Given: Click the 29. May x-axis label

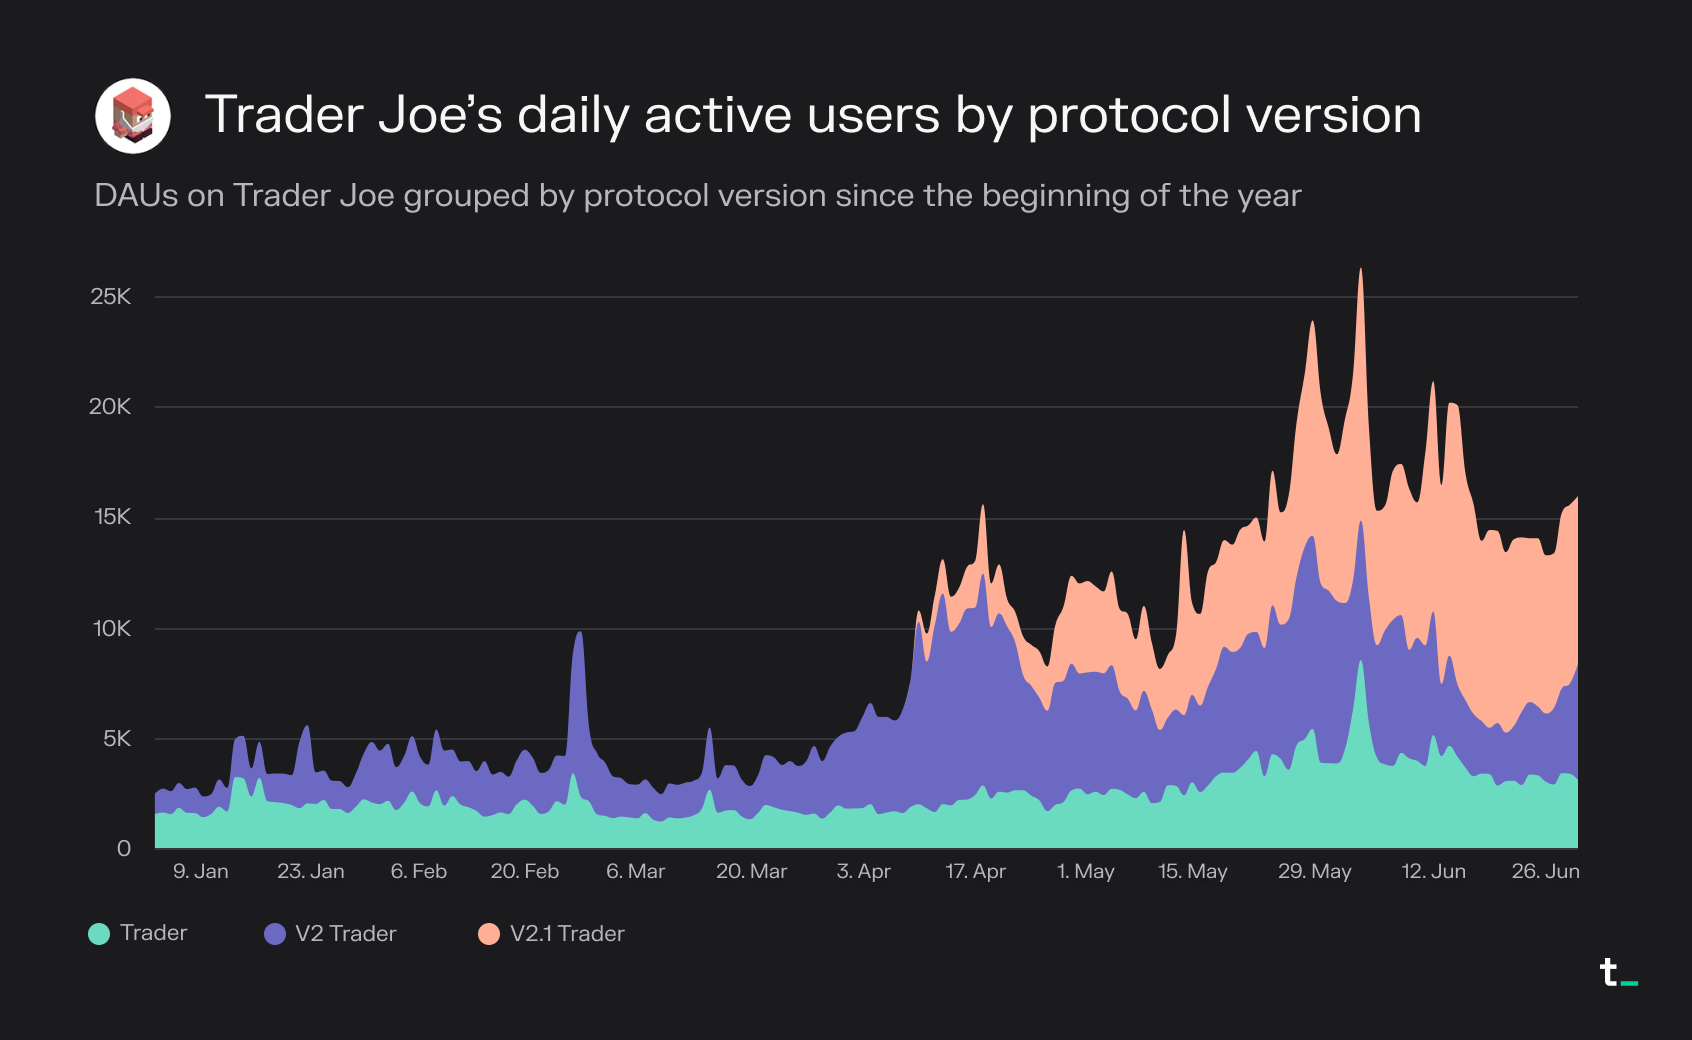Looking at the screenshot, I should [1315, 871].
